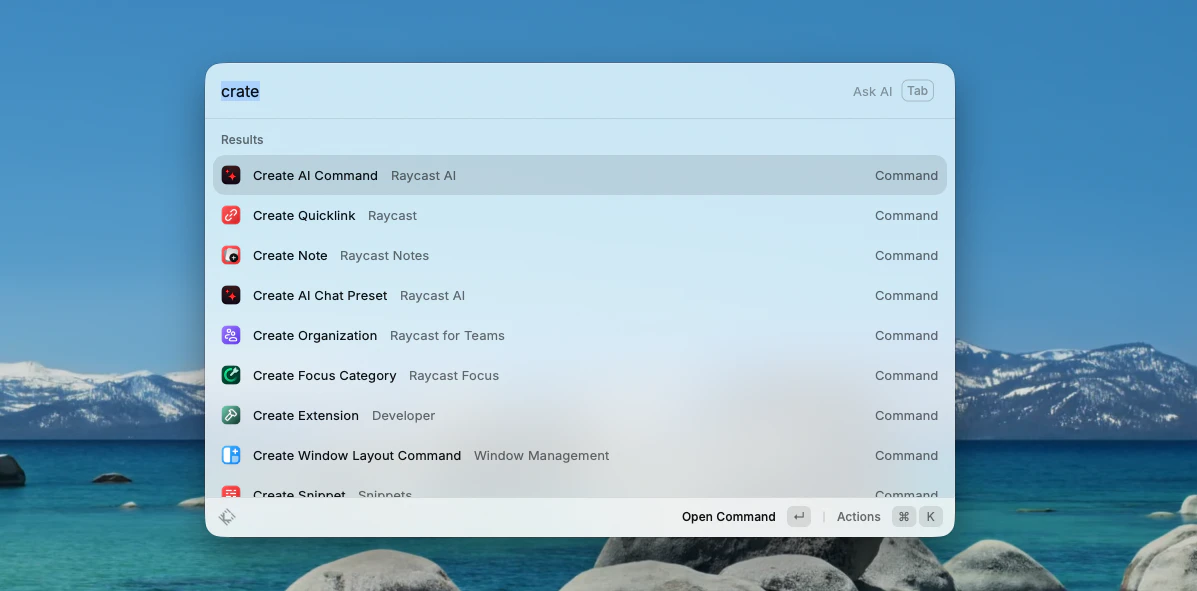
Task: Click "Raycast" subtitle beside Create Quicklink
Action: pyautogui.click(x=392, y=216)
